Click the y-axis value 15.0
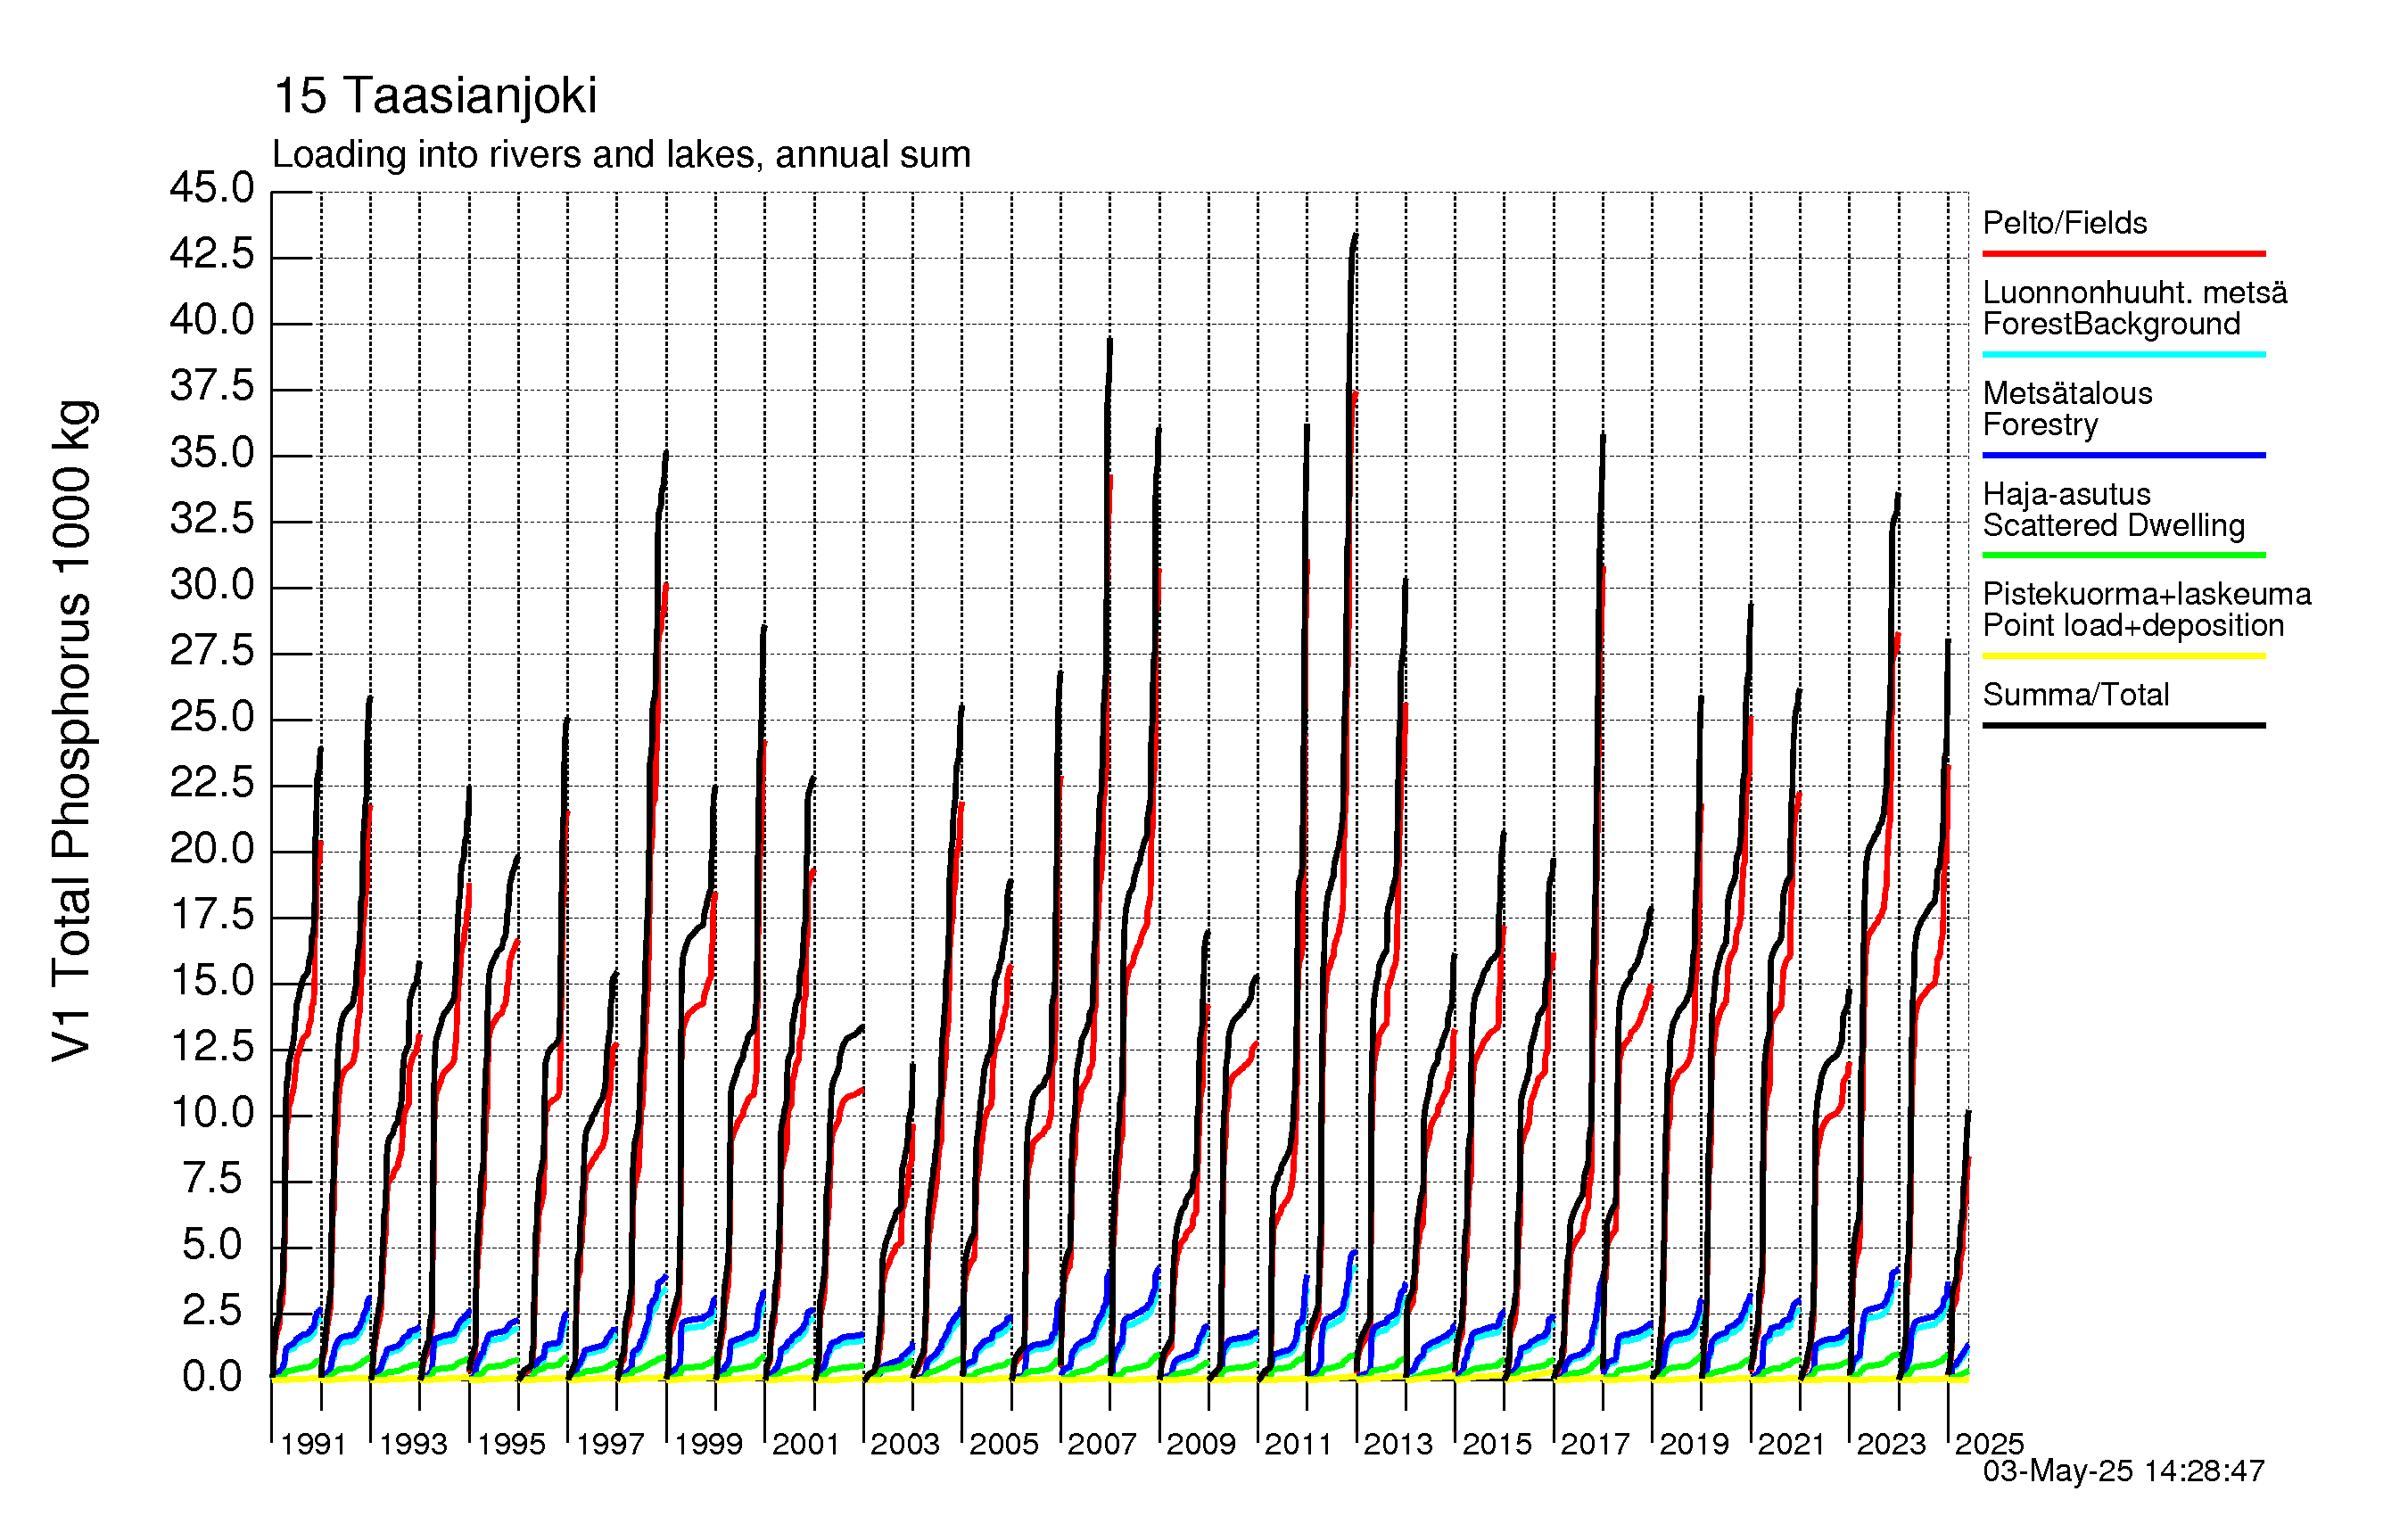Image resolution: width=2408 pixels, height=1516 pixels. [x=212, y=981]
